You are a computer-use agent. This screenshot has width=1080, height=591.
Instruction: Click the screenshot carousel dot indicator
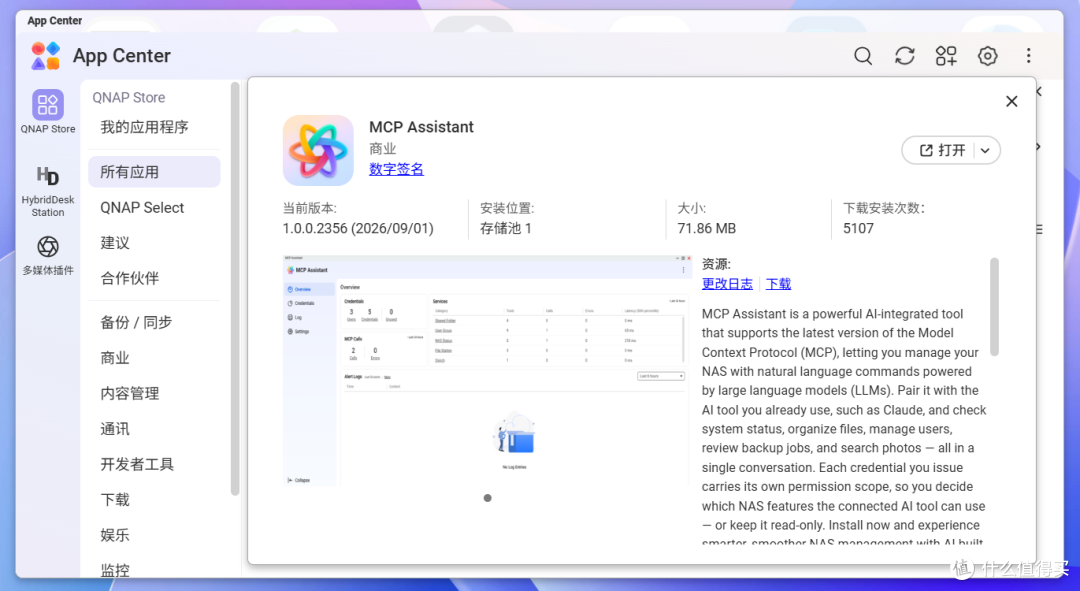(488, 498)
